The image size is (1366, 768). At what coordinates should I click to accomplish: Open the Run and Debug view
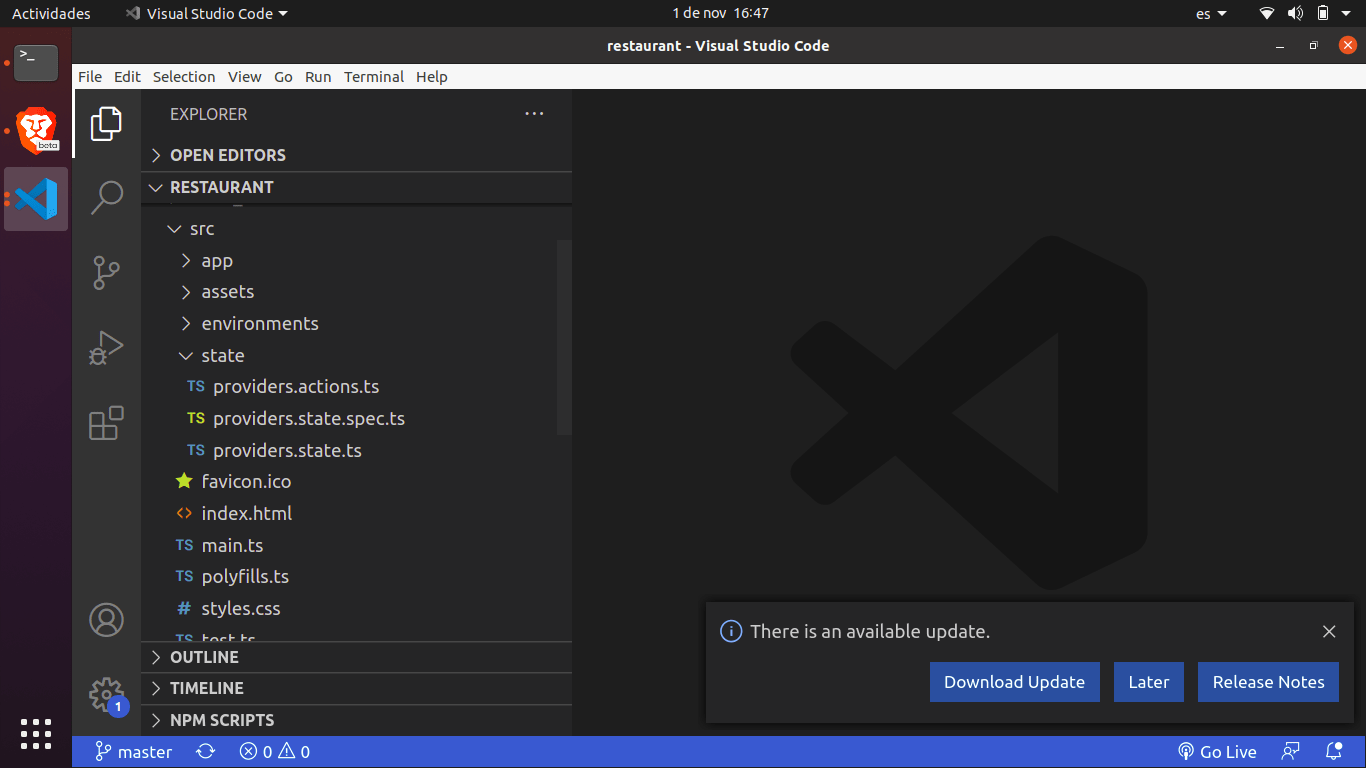[x=106, y=347]
